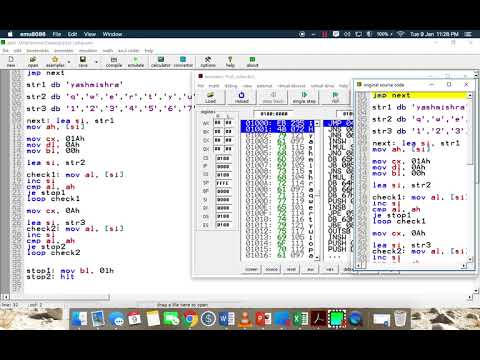This screenshot has width=480, height=360.
Task: Select highlighted 'jmp next' line in source window
Action: 420,95
